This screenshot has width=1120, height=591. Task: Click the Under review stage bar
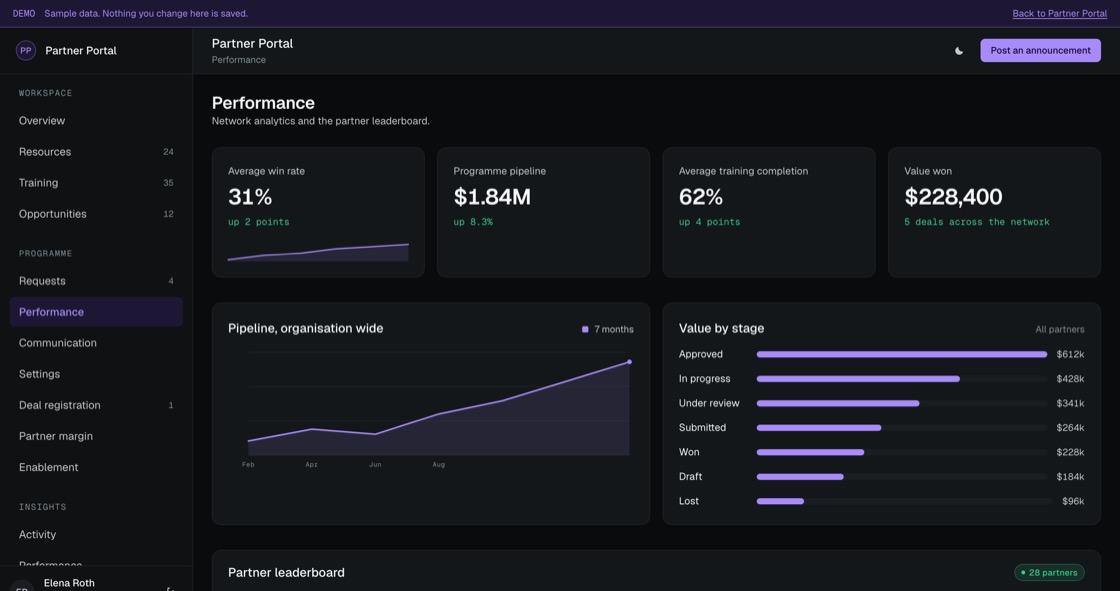coord(901,403)
